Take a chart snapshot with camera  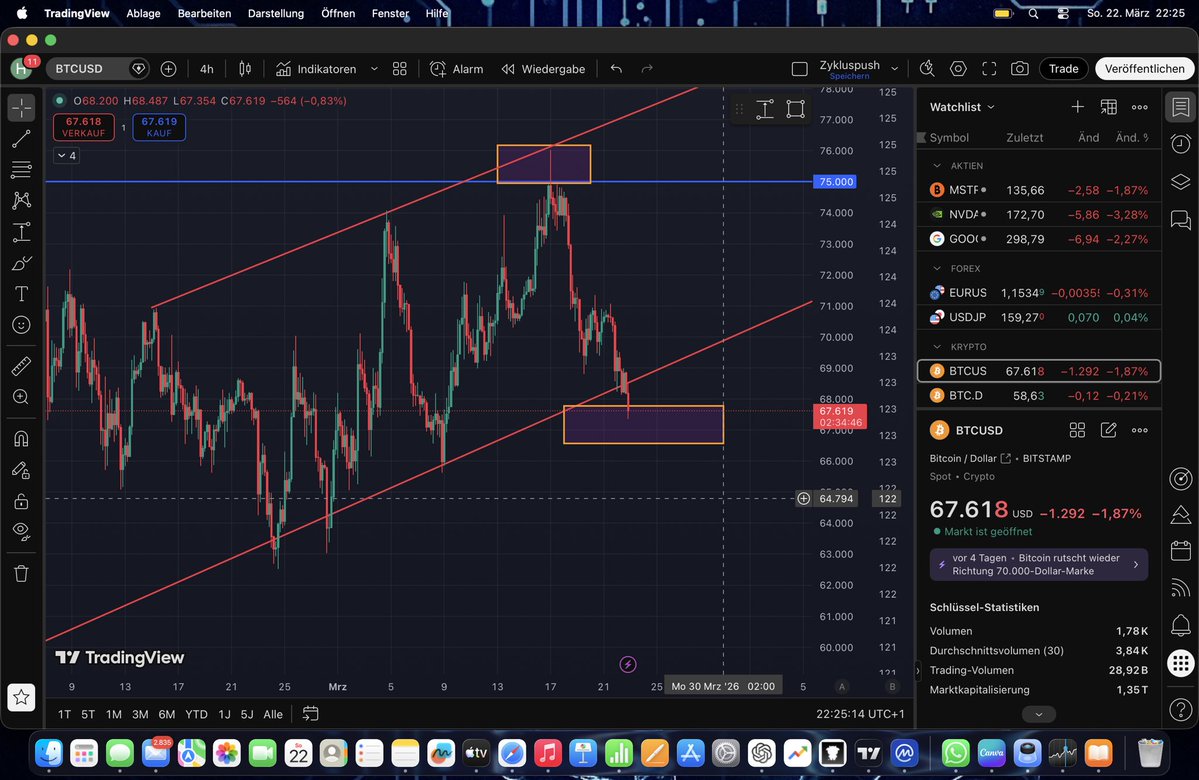tap(1019, 69)
